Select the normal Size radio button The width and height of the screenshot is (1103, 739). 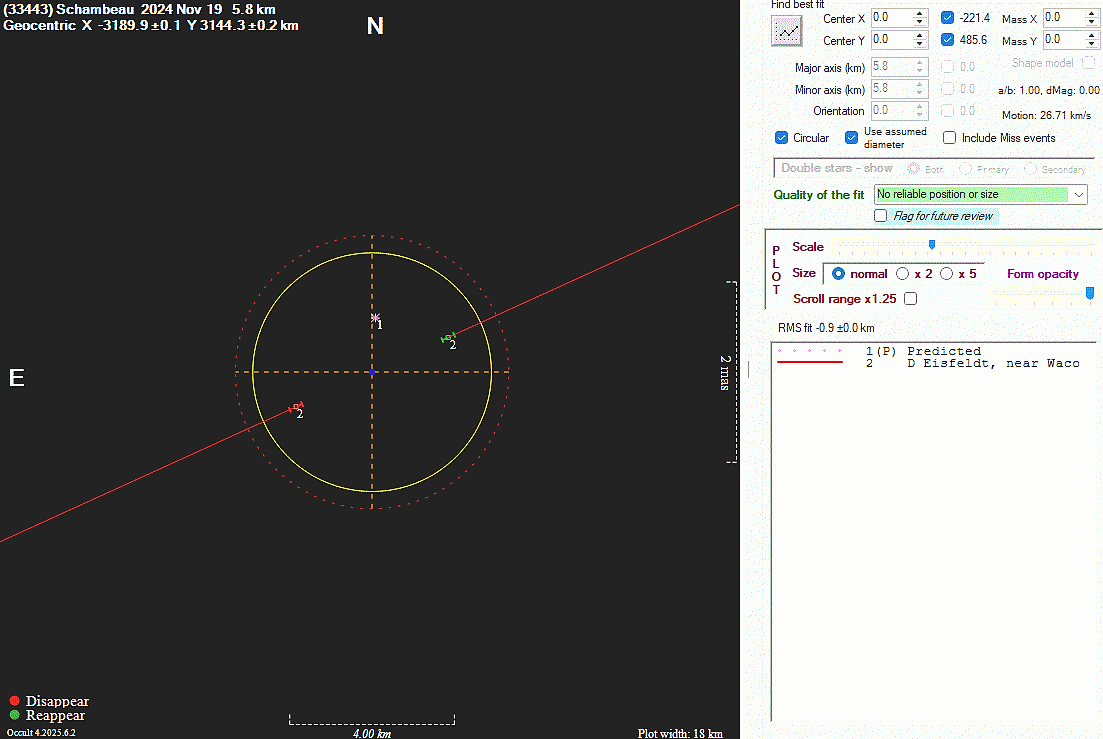click(839, 274)
